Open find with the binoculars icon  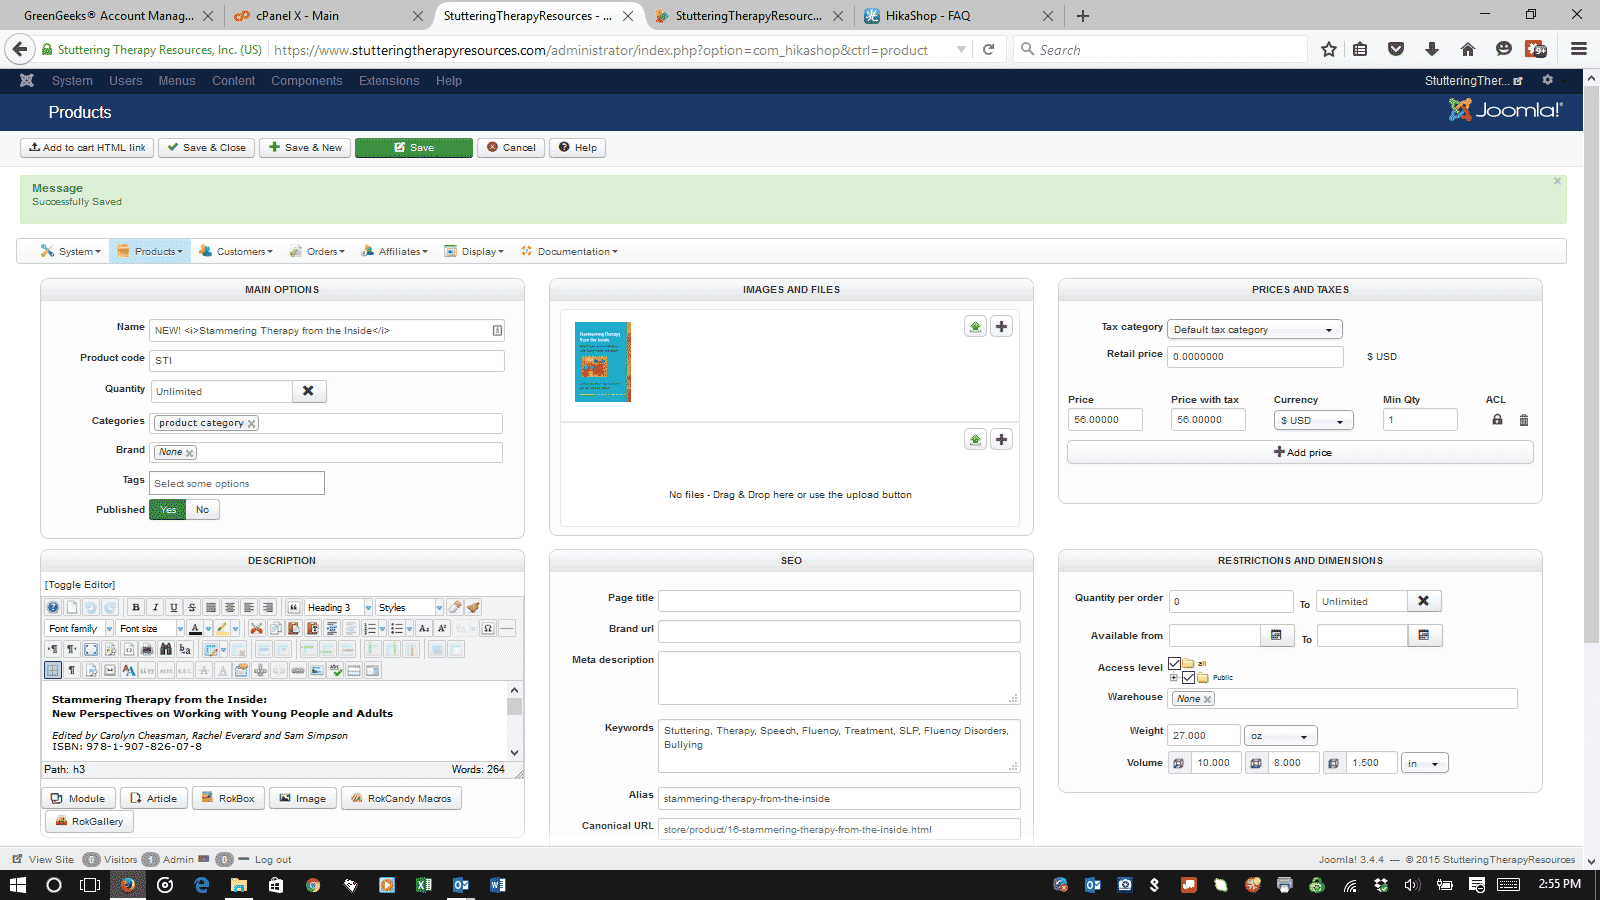point(166,649)
